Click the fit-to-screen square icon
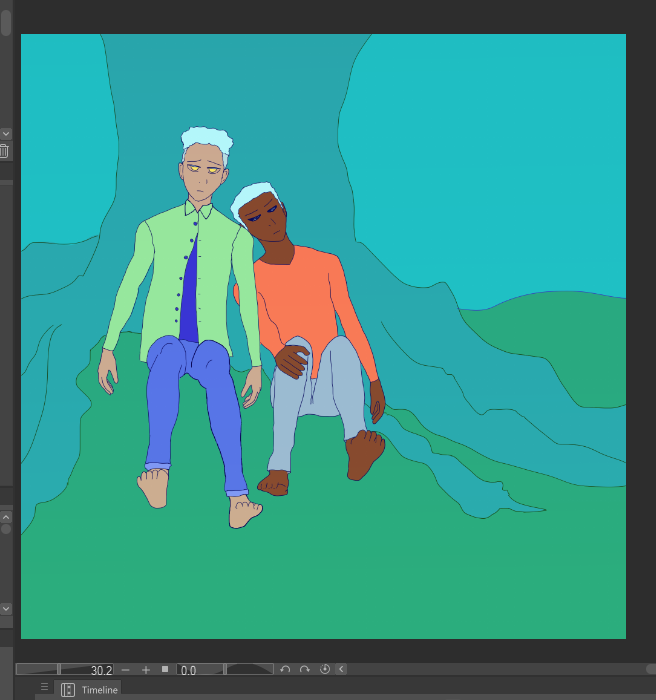The width and height of the screenshot is (656, 700). click(165, 669)
